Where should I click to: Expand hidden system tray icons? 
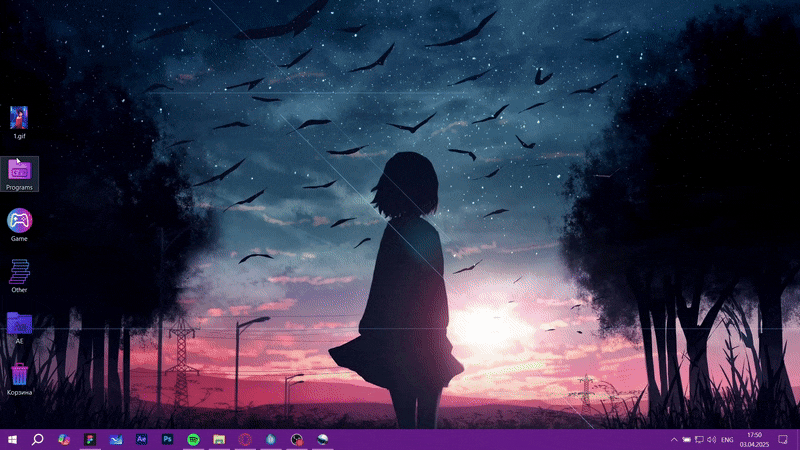(674, 440)
